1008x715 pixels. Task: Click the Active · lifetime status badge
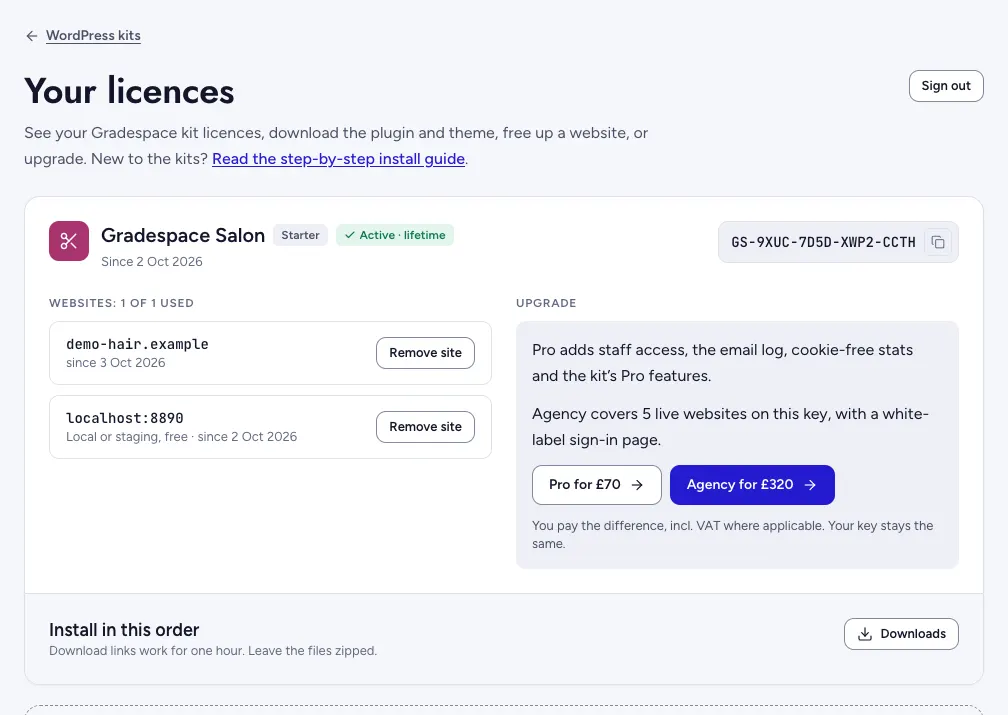(x=395, y=235)
